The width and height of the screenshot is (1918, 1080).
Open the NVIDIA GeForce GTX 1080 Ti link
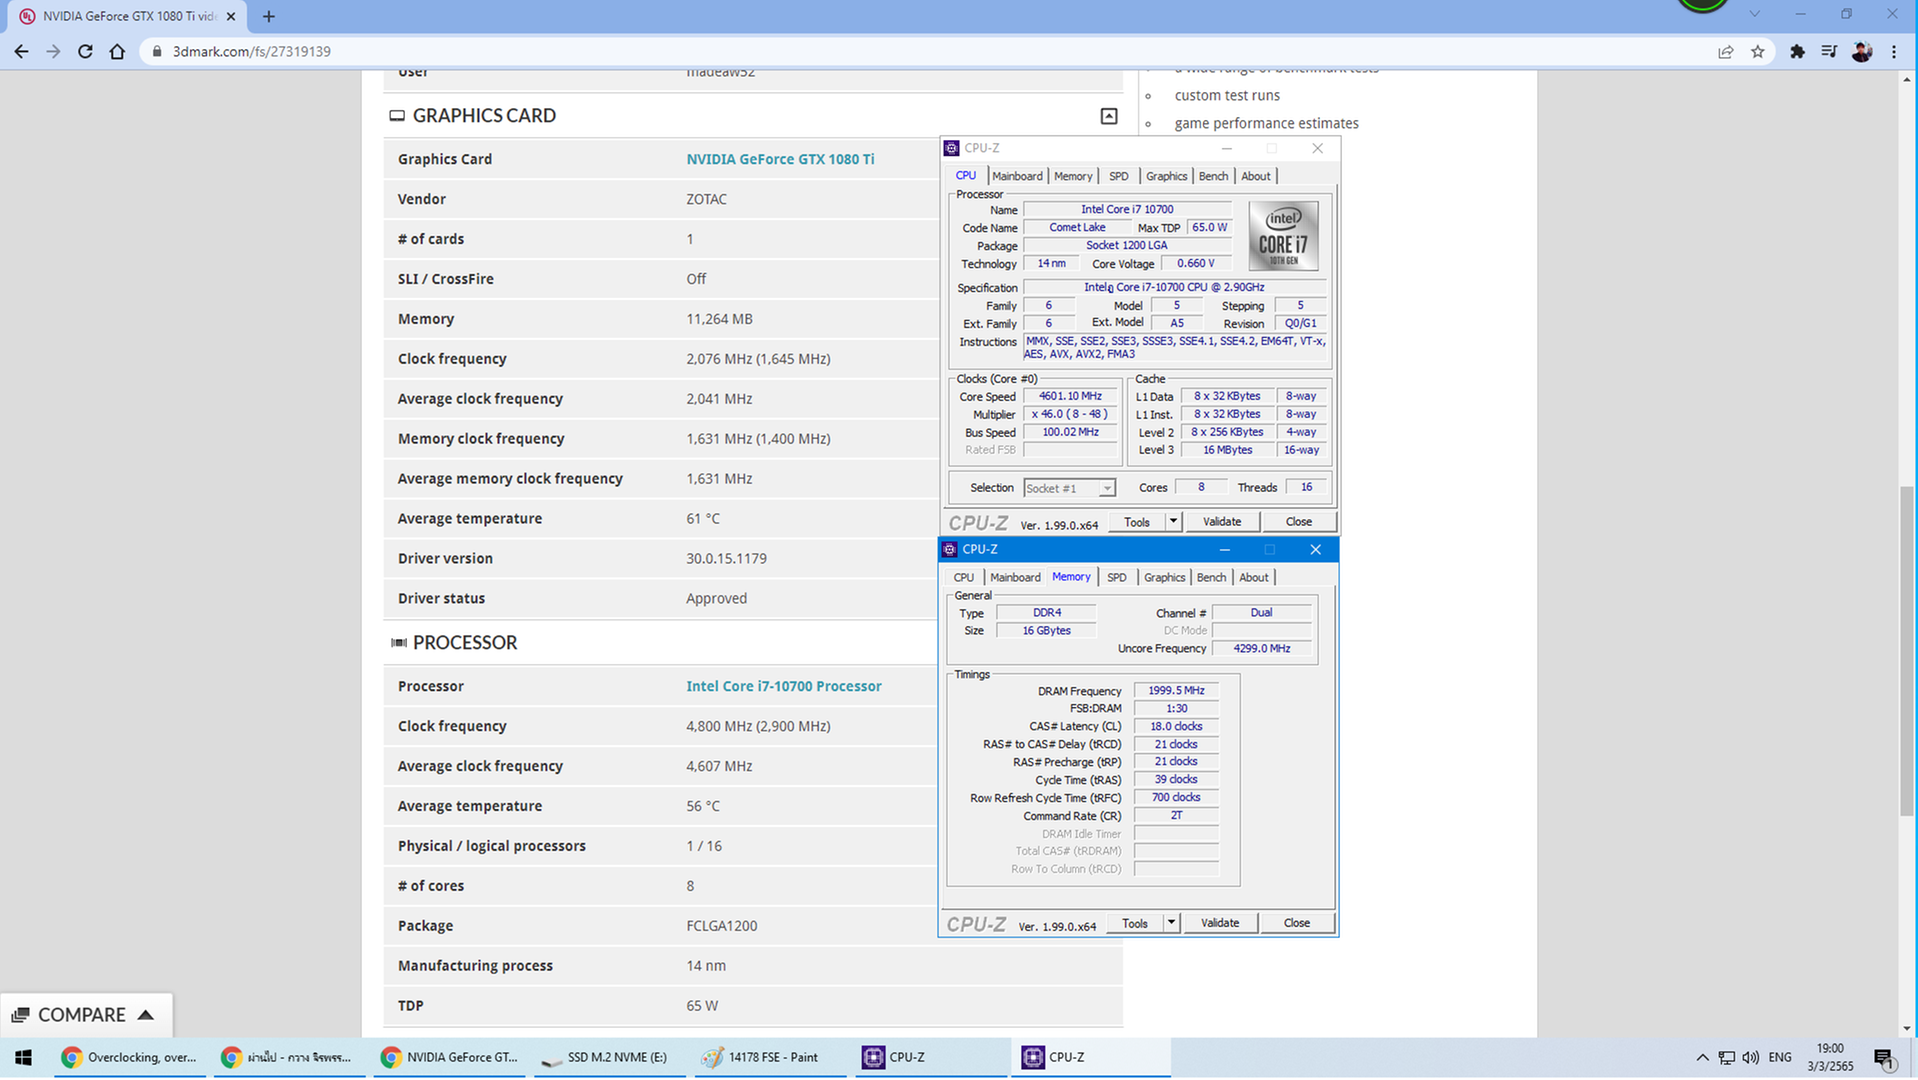[x=780, y=159]
